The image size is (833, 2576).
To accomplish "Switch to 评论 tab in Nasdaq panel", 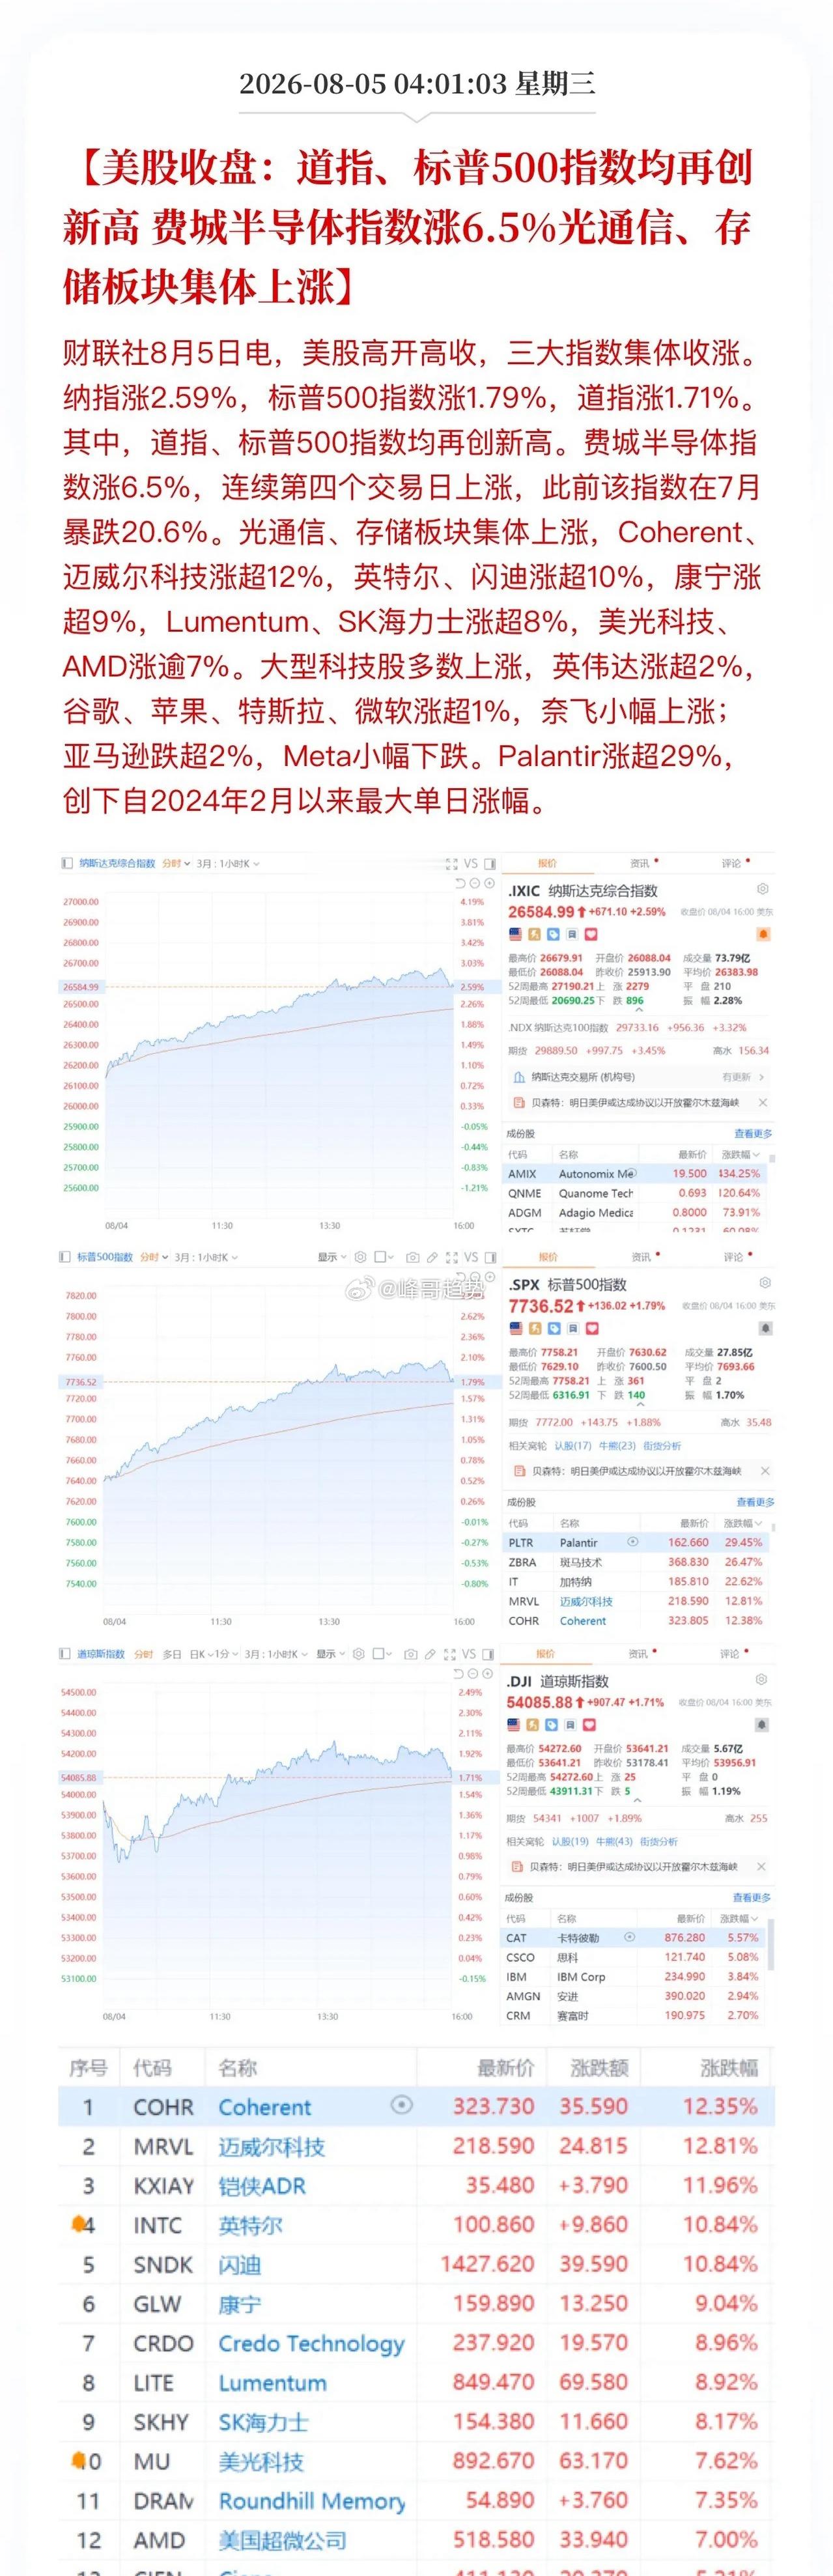I will [732, 863].
